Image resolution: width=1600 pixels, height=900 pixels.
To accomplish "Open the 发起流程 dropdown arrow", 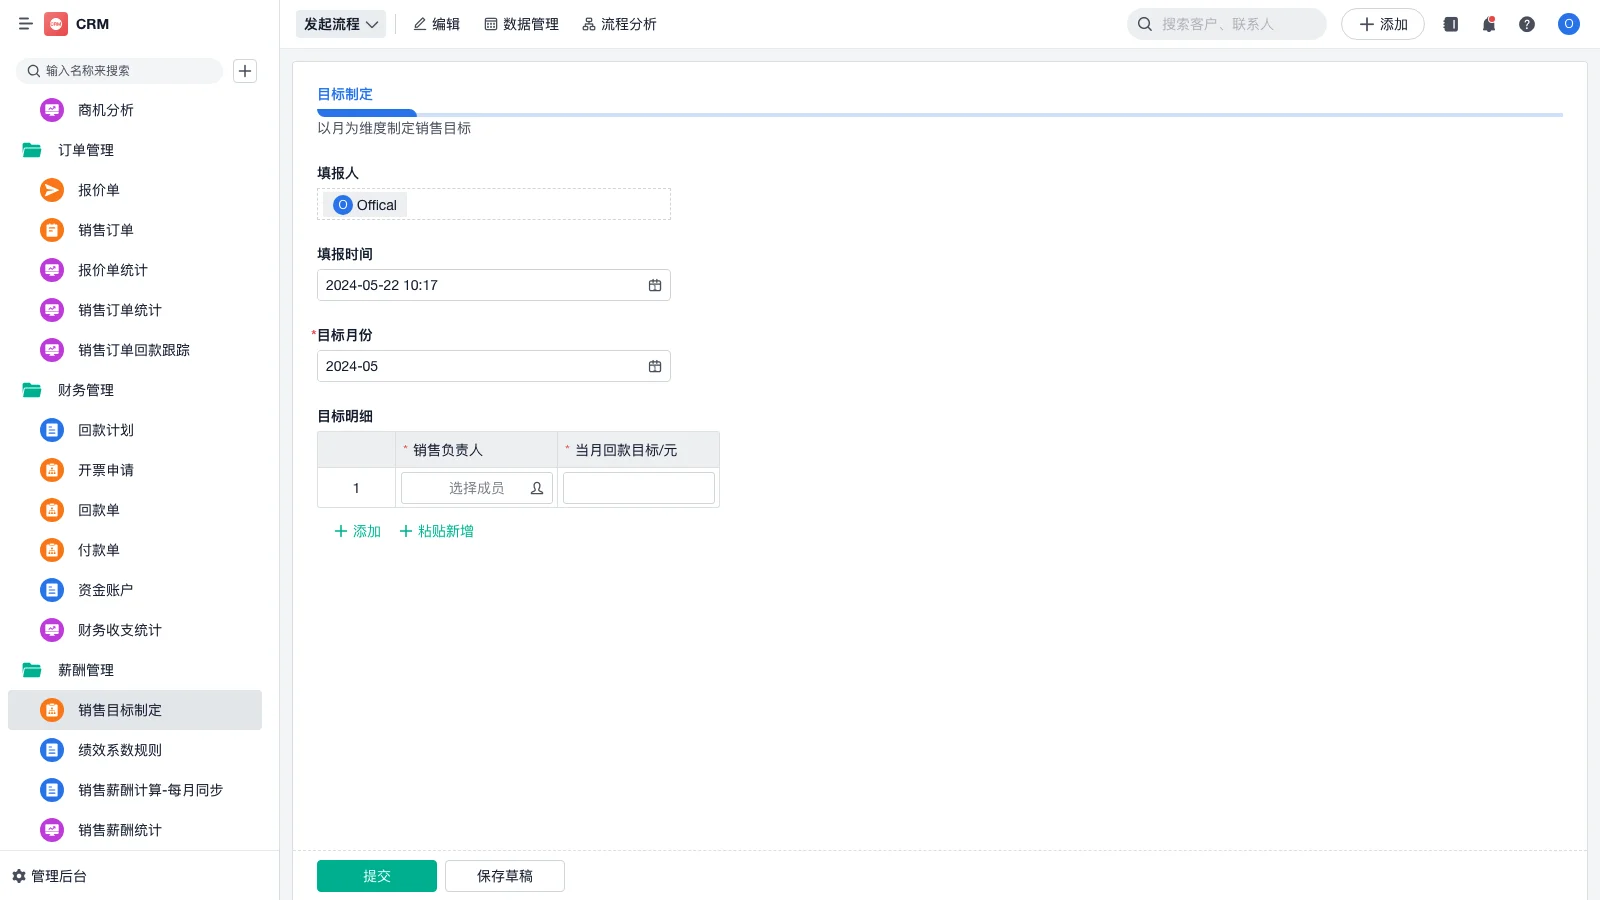I will pos(373,24).
